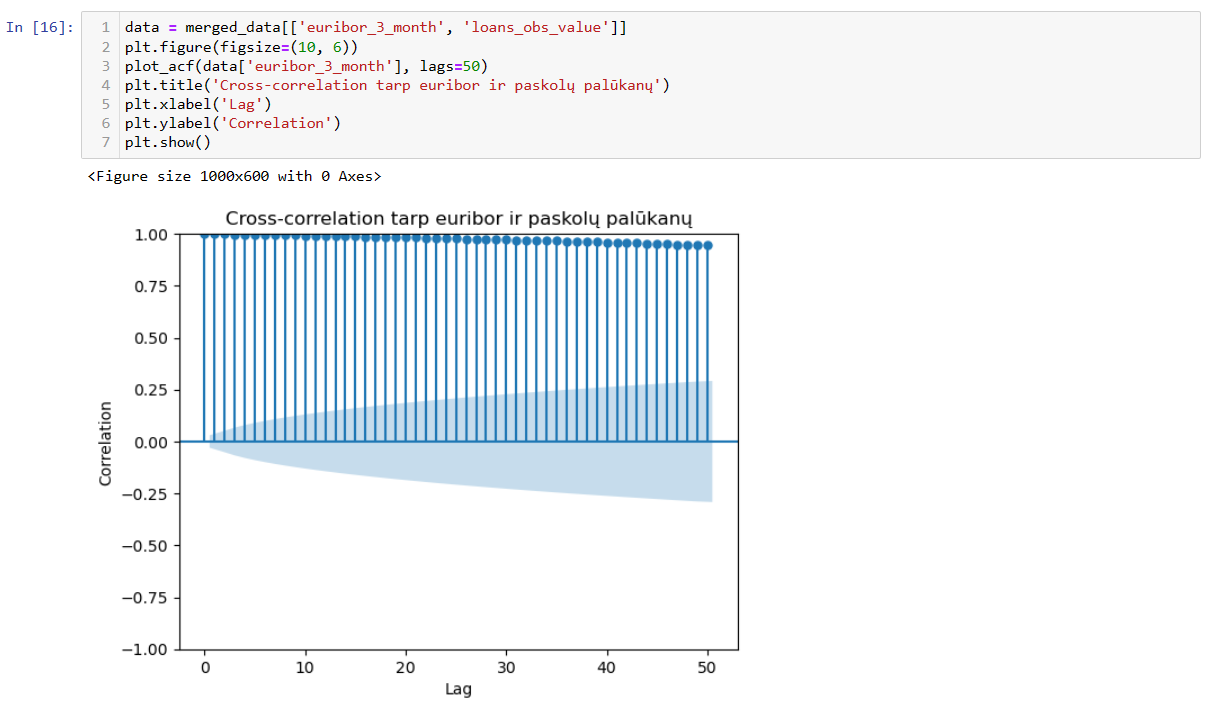Click the "−1.00" y-axis tick label
Image resolution: width=1207 pixels, height=727 pixels.
point(147,650)
